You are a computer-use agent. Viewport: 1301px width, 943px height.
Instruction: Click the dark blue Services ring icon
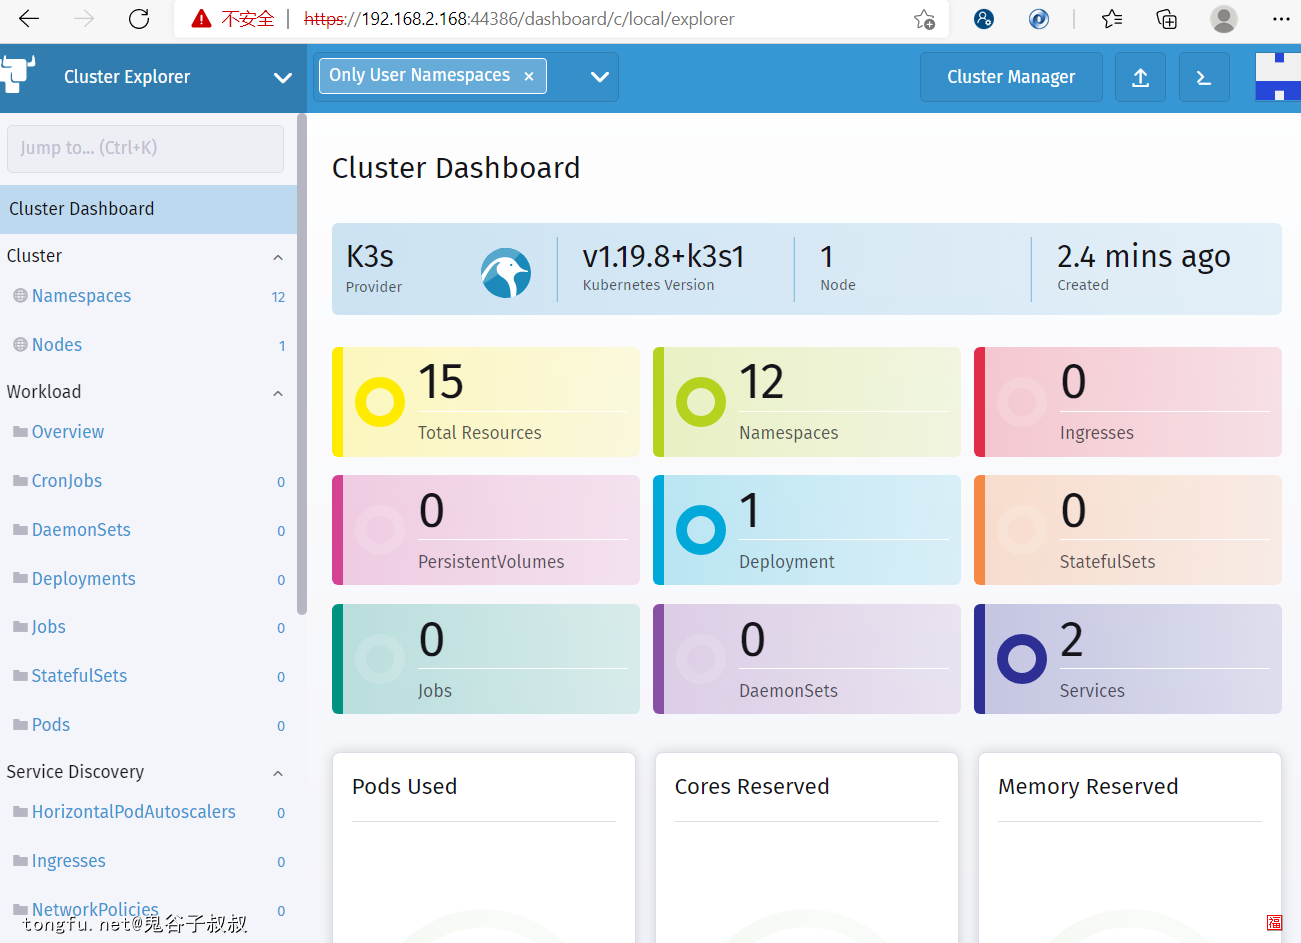point(1022,659)
